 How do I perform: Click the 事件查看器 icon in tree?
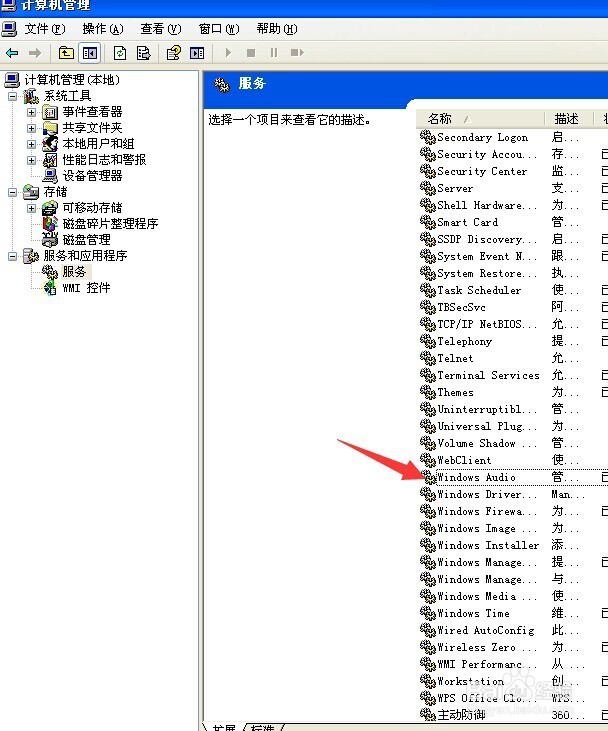tap(50, 112)
